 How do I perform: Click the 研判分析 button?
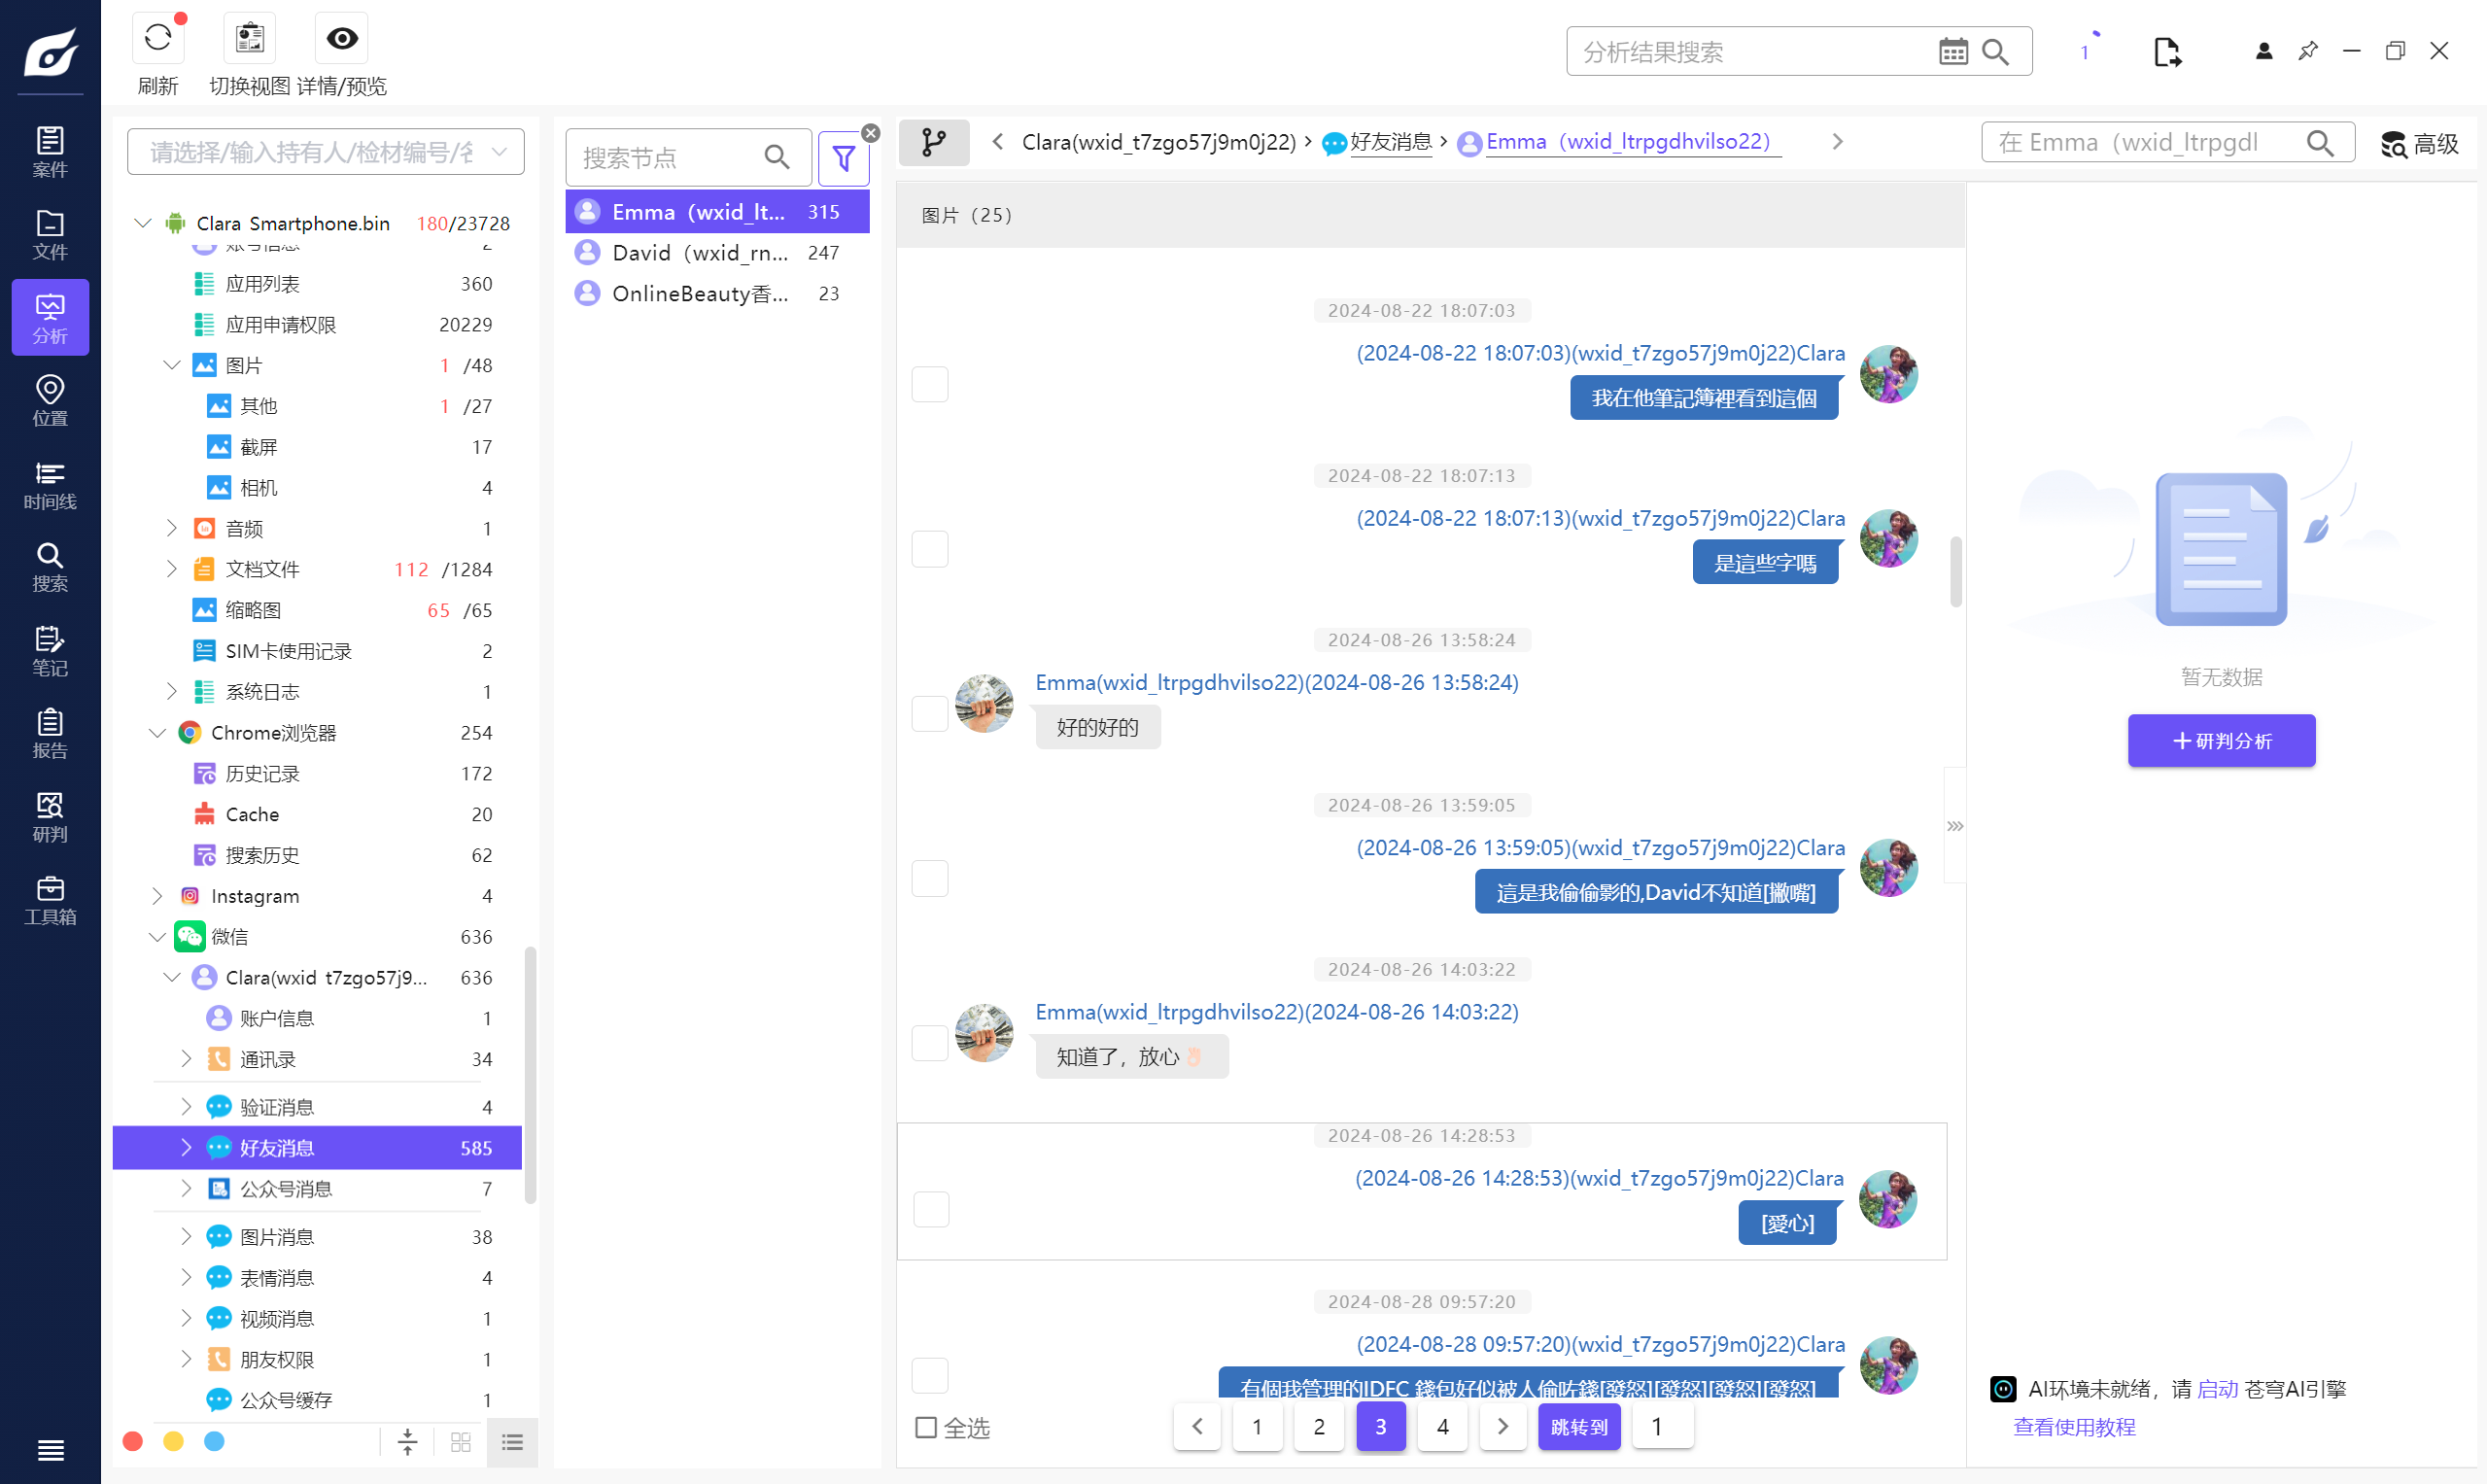click(x=2220, y=741)
